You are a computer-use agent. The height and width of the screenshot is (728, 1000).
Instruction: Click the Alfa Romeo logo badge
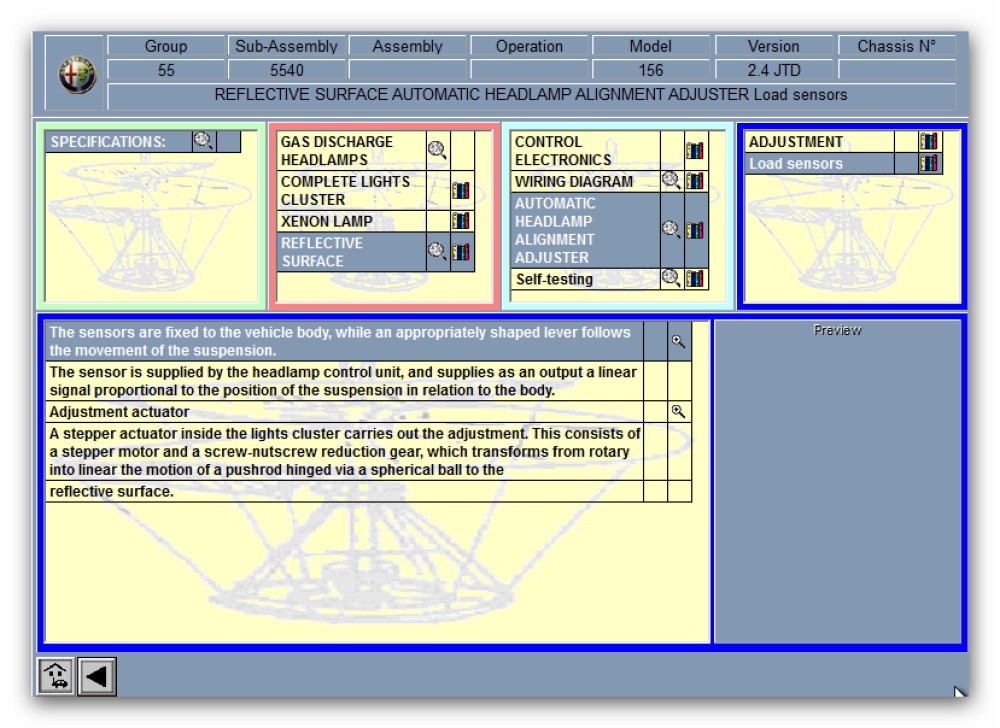pyautogui.click(x=75, y=75)
